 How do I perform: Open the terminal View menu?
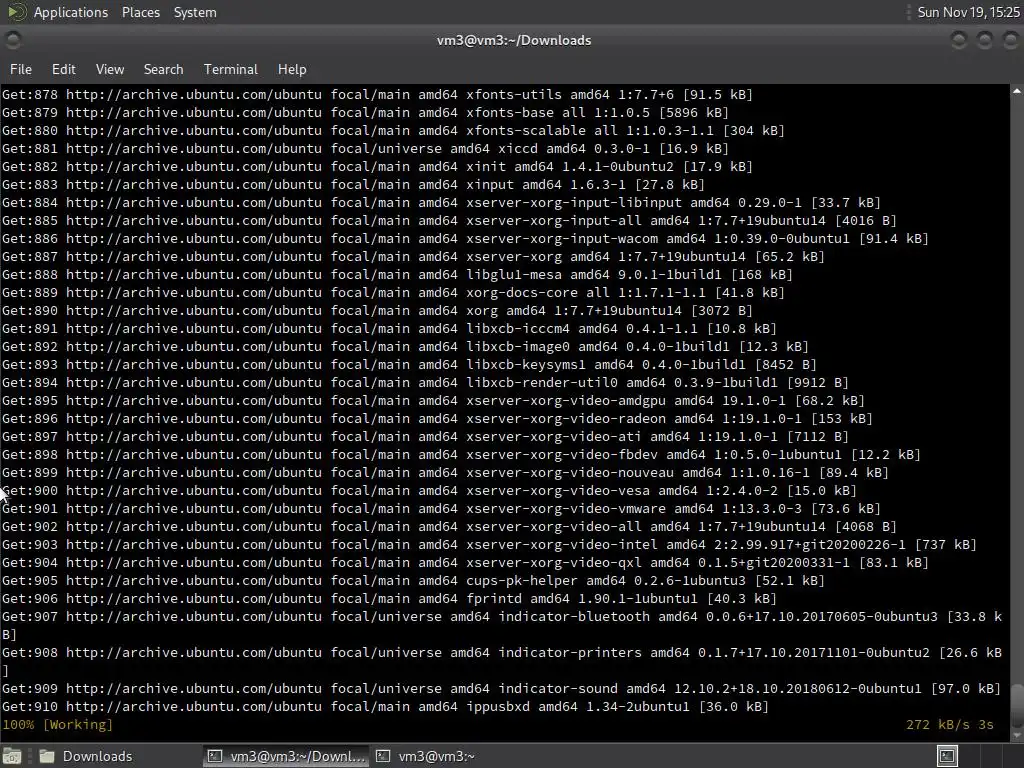point(110,69)
